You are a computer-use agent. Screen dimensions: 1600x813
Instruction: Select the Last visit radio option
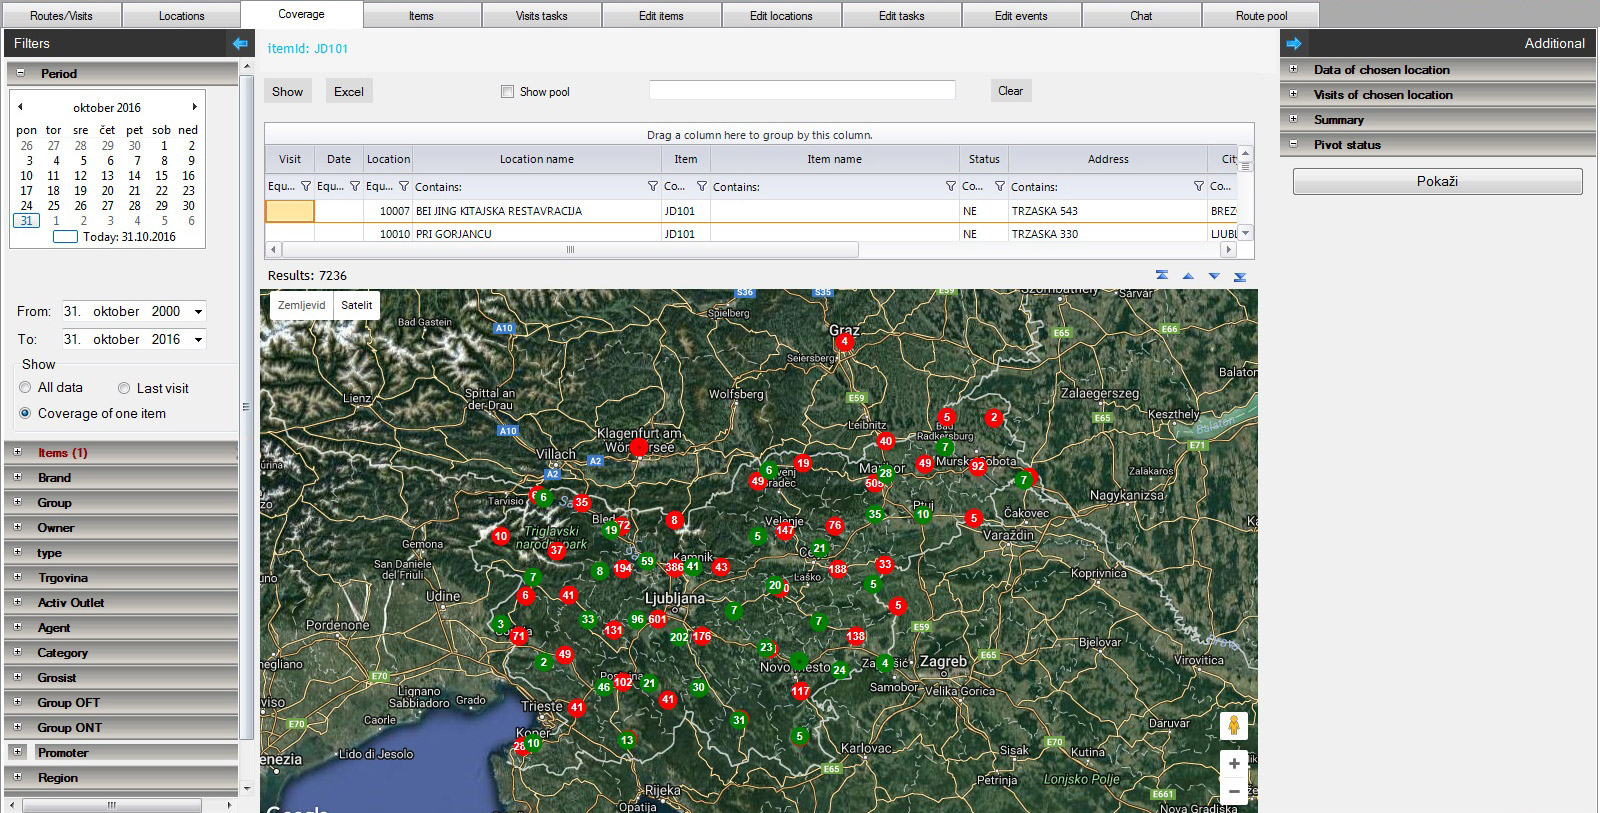[124, 388]
